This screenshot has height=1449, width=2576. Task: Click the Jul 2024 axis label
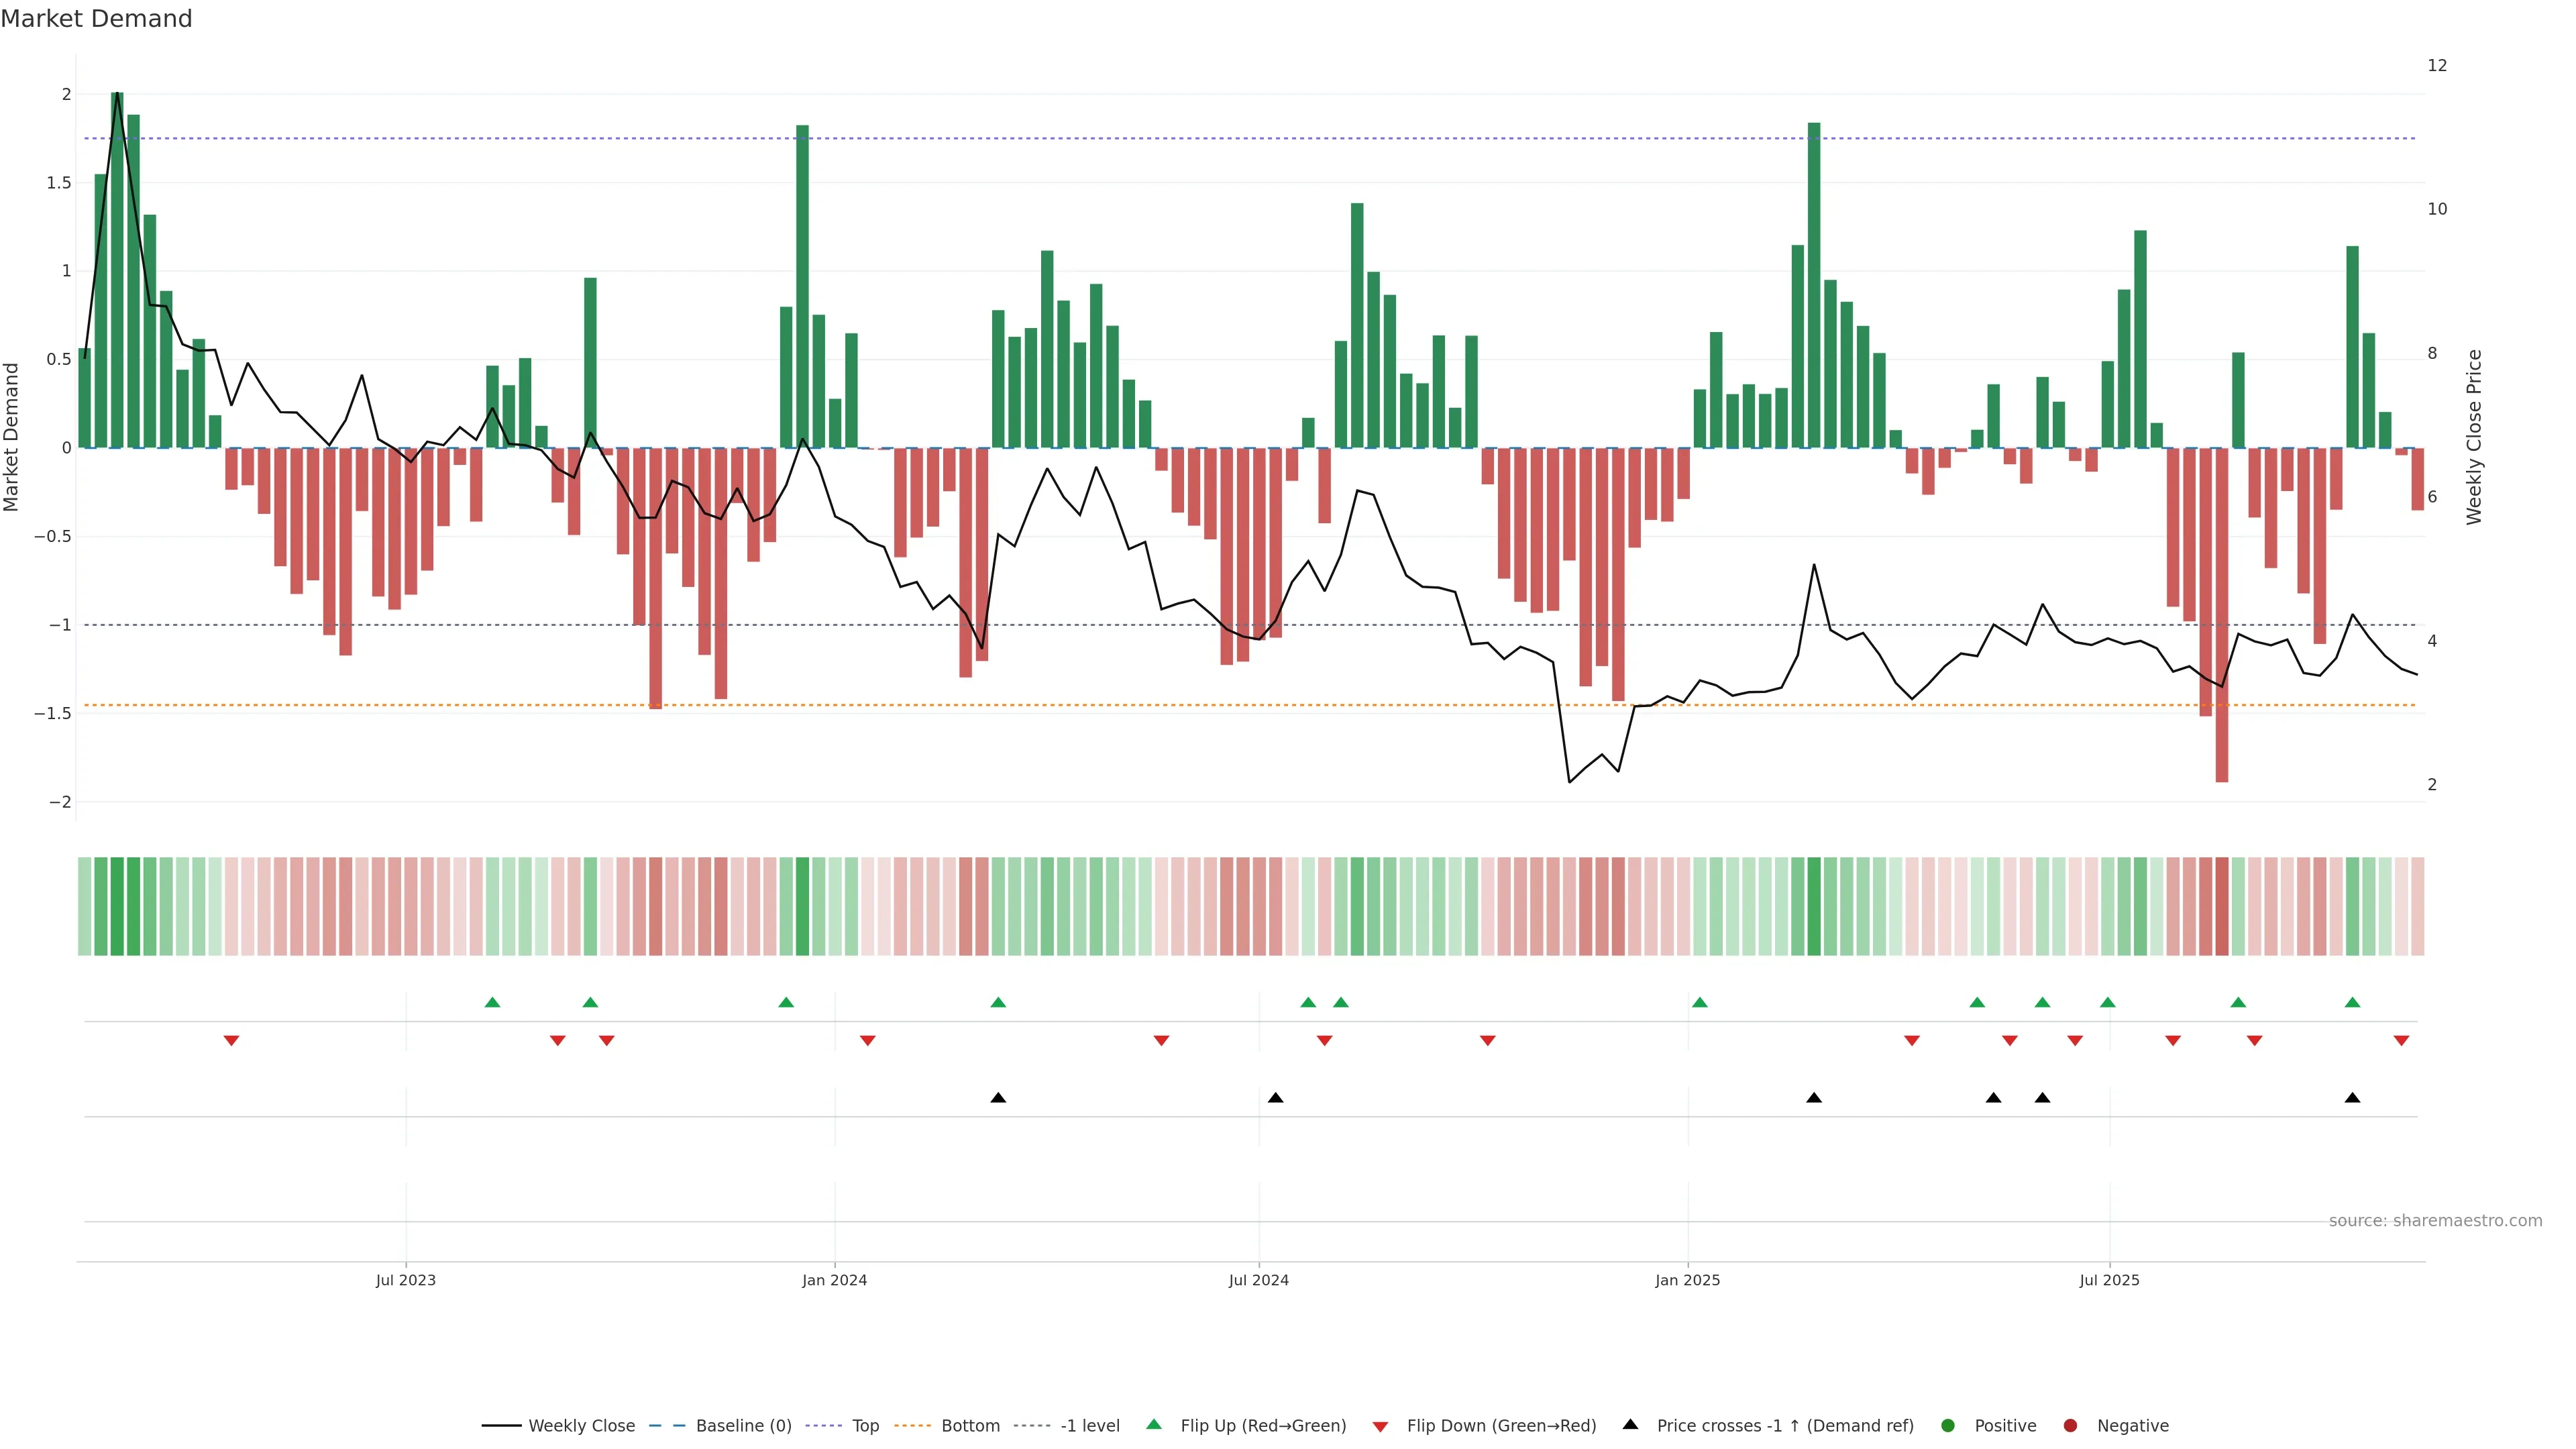pos(1258,1280)
